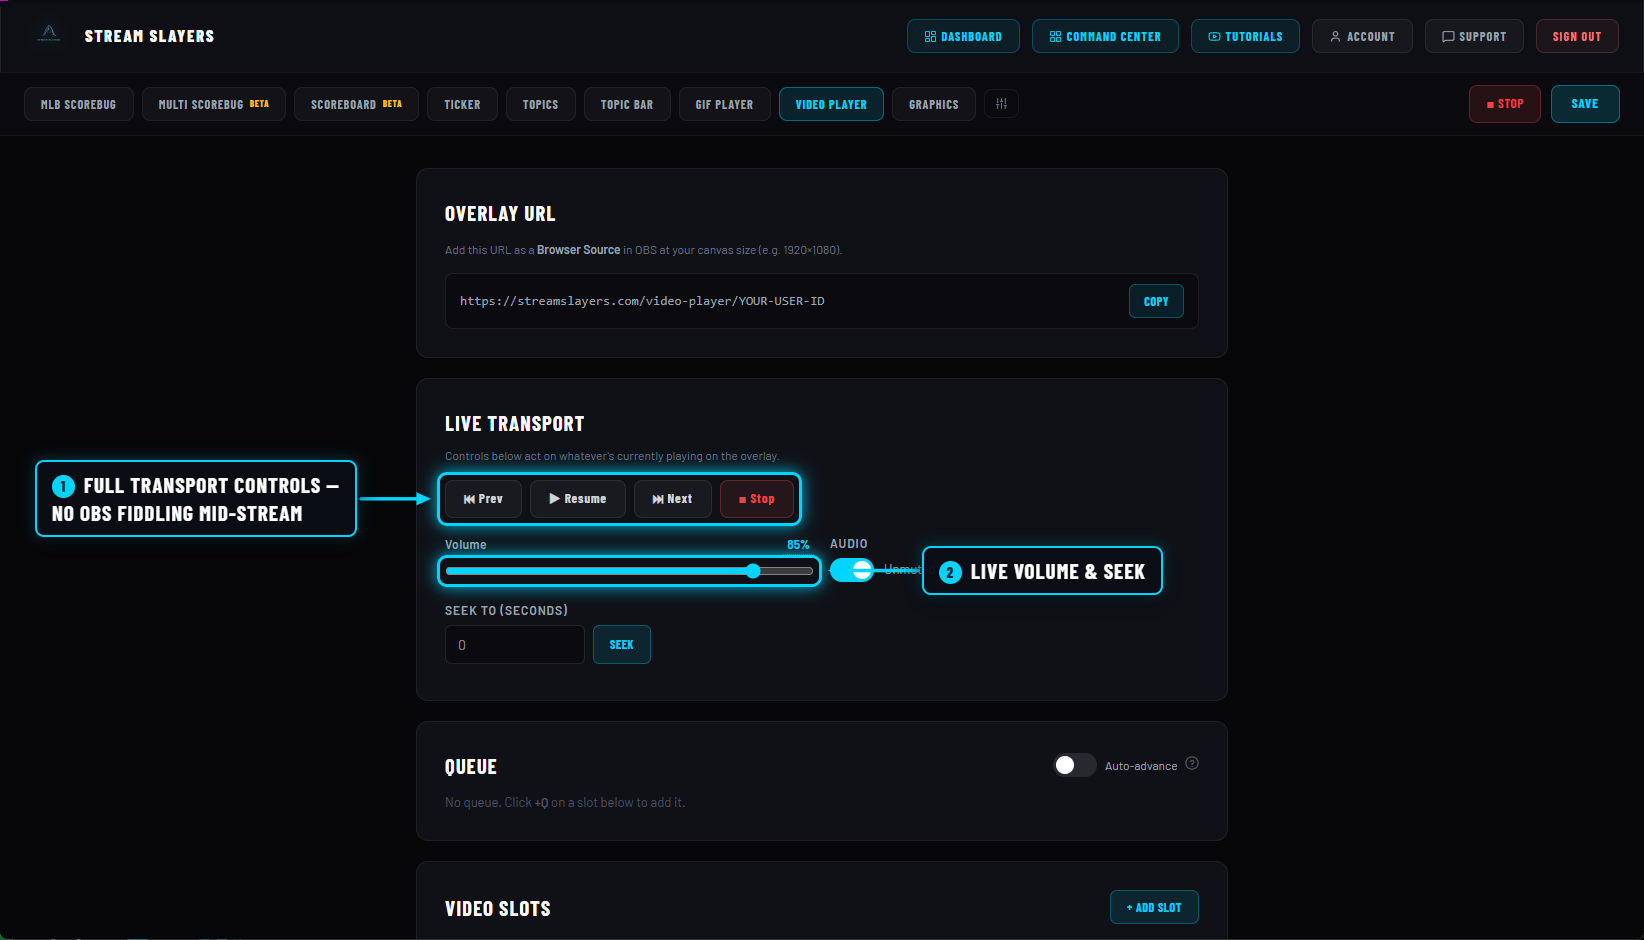This screenshot has width=1644, height=940.
Task: Open the Auto-advance help icon
Action: (1192, 764)
